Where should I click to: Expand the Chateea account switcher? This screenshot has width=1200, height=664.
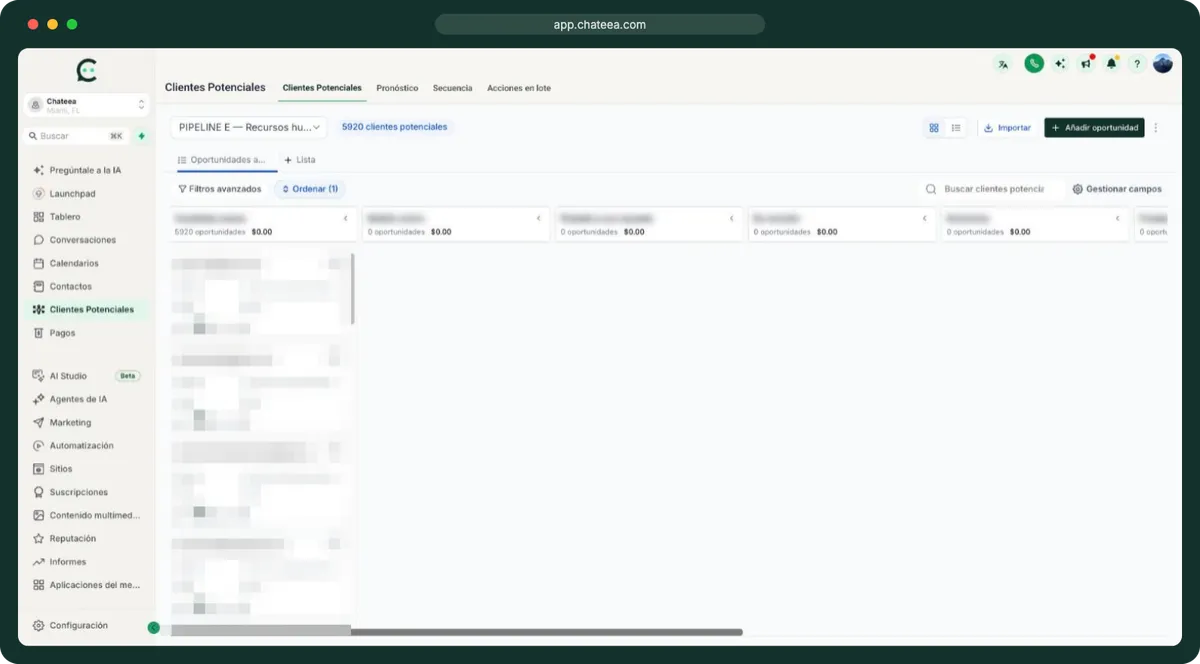tap(87, 104)
